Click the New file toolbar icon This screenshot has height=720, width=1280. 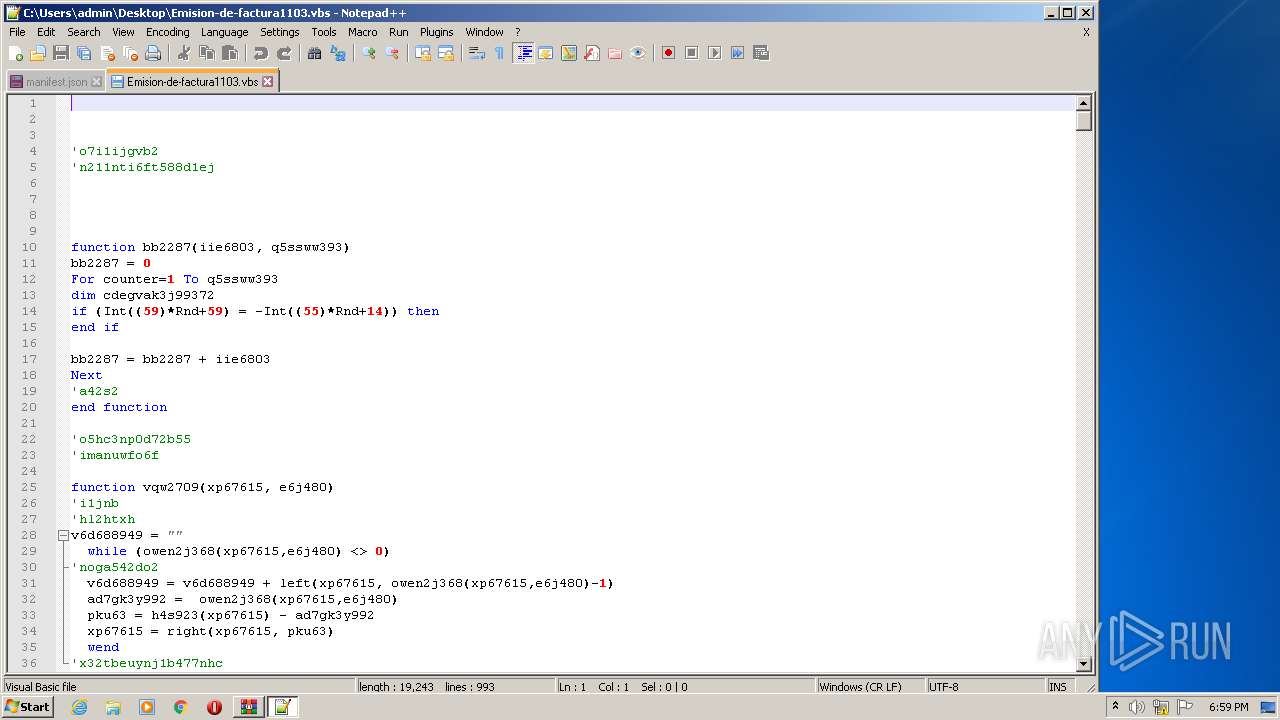[x=15, y=53]
